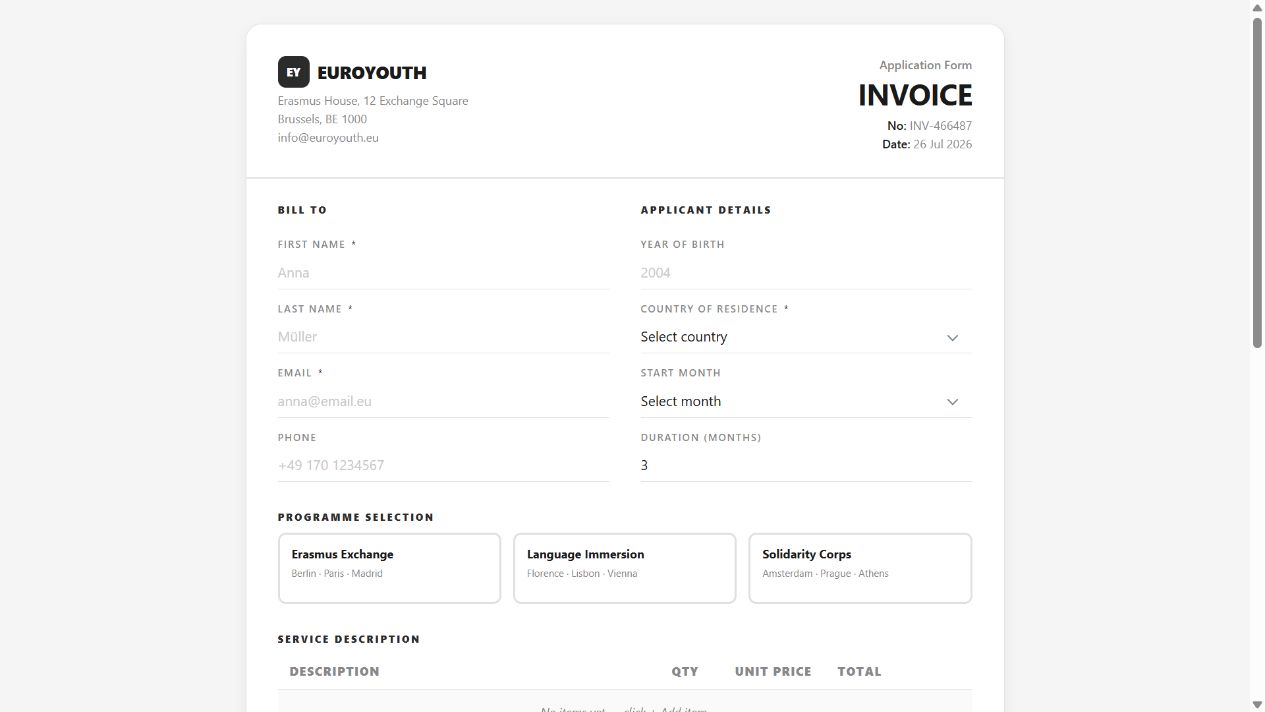Image resolution: width=1265 pixels, height=712 pixels.
Task: Select the Erasmus Exchange programme card
Action: [x=389, y=568]
